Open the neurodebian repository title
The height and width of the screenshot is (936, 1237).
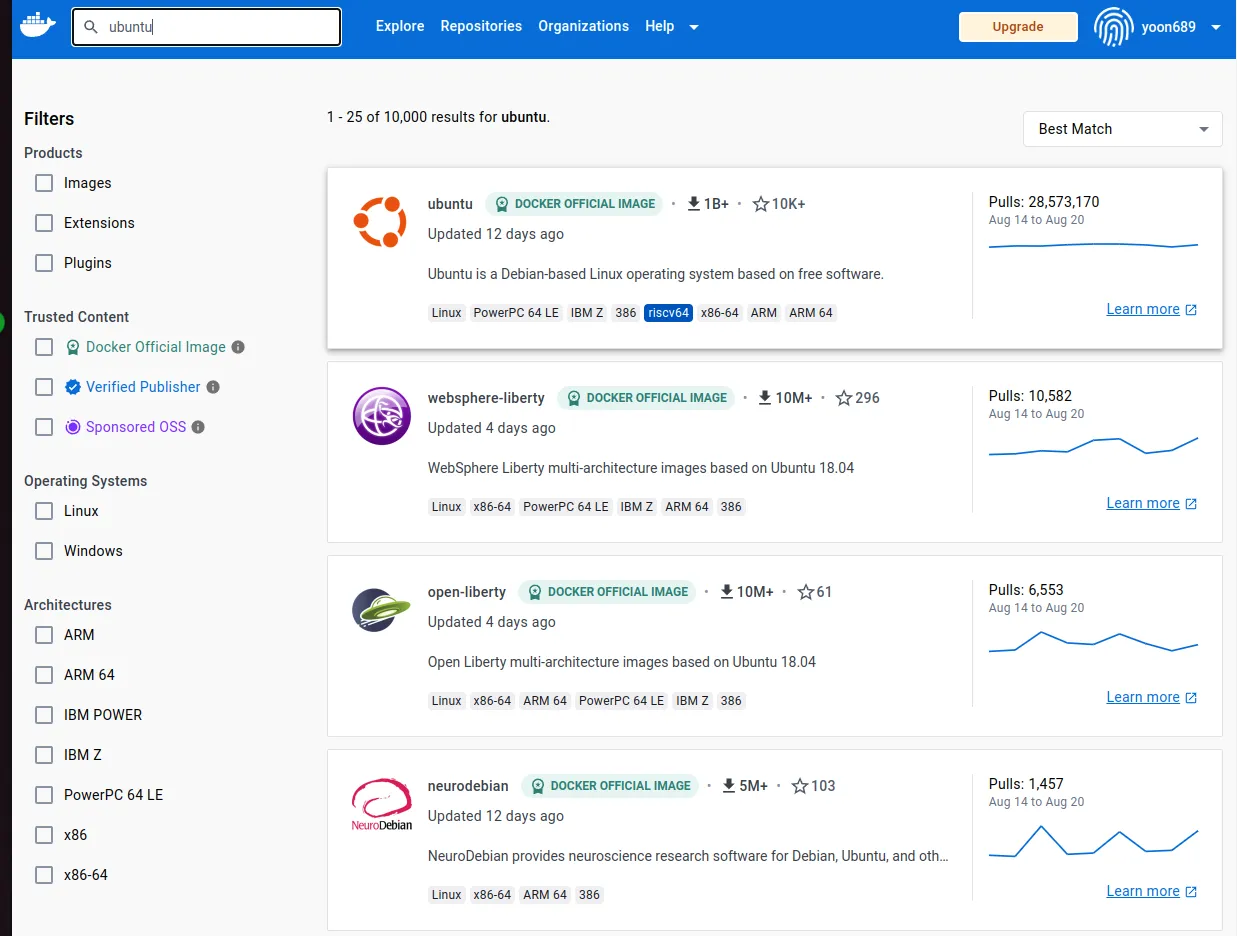click(x=468, y=786)
